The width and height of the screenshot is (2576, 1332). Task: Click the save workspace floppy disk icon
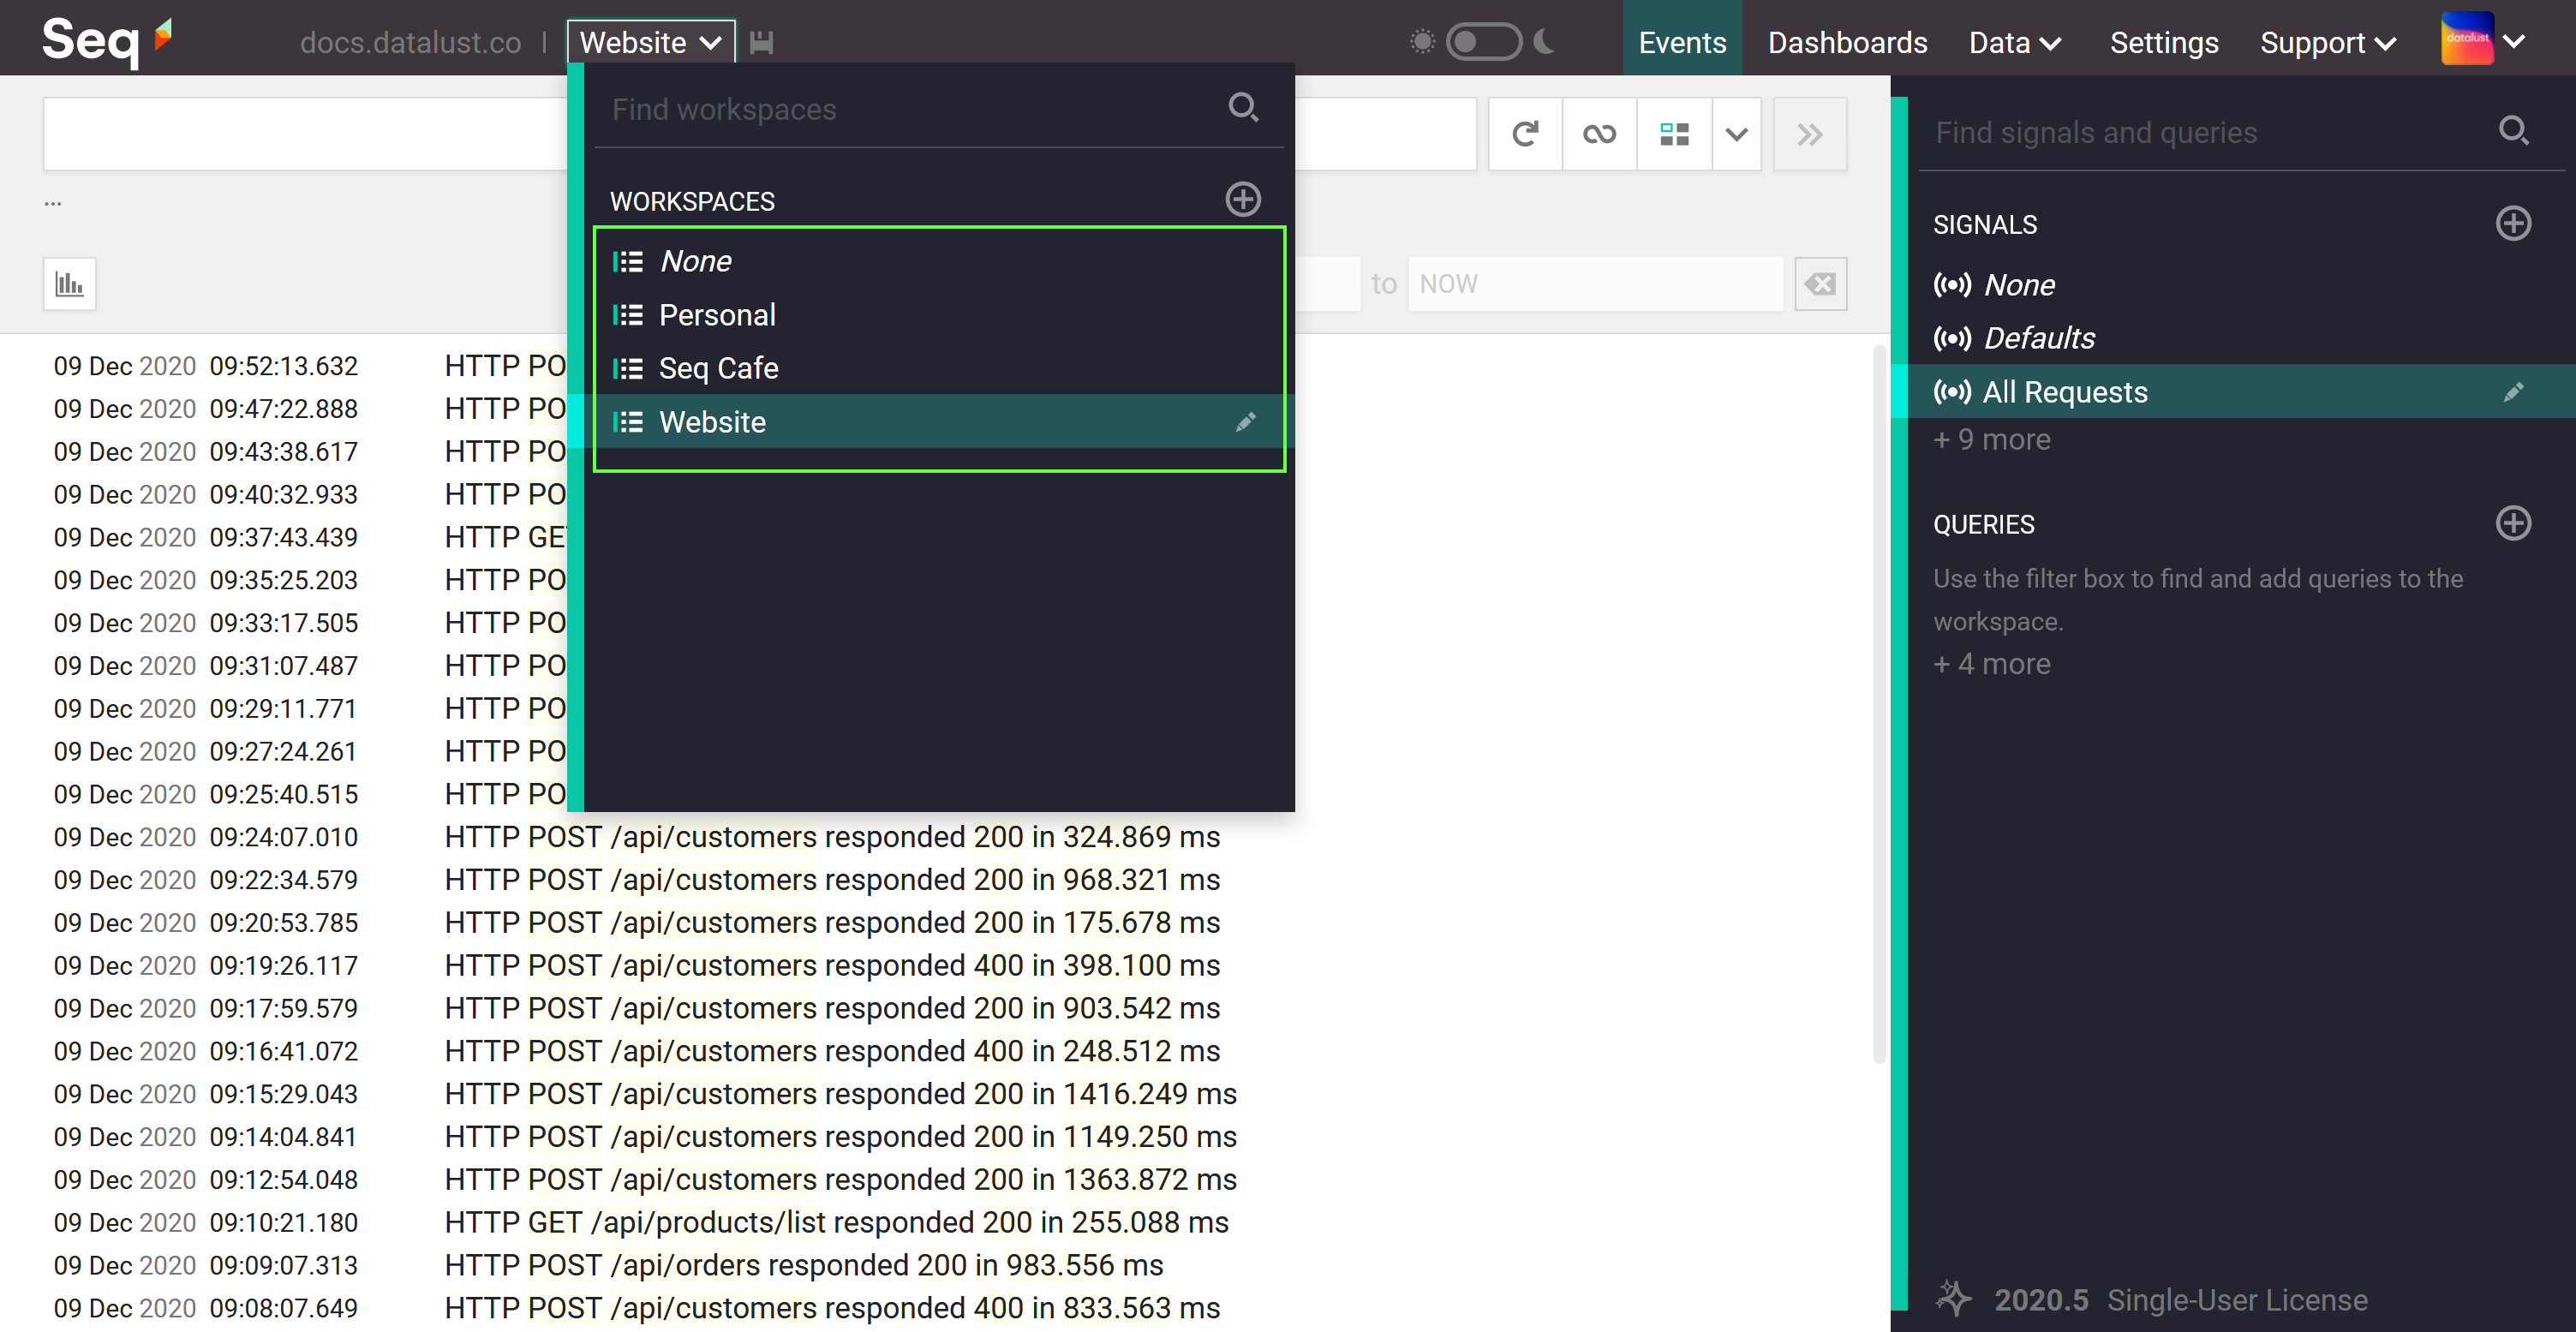coord(761,42)
